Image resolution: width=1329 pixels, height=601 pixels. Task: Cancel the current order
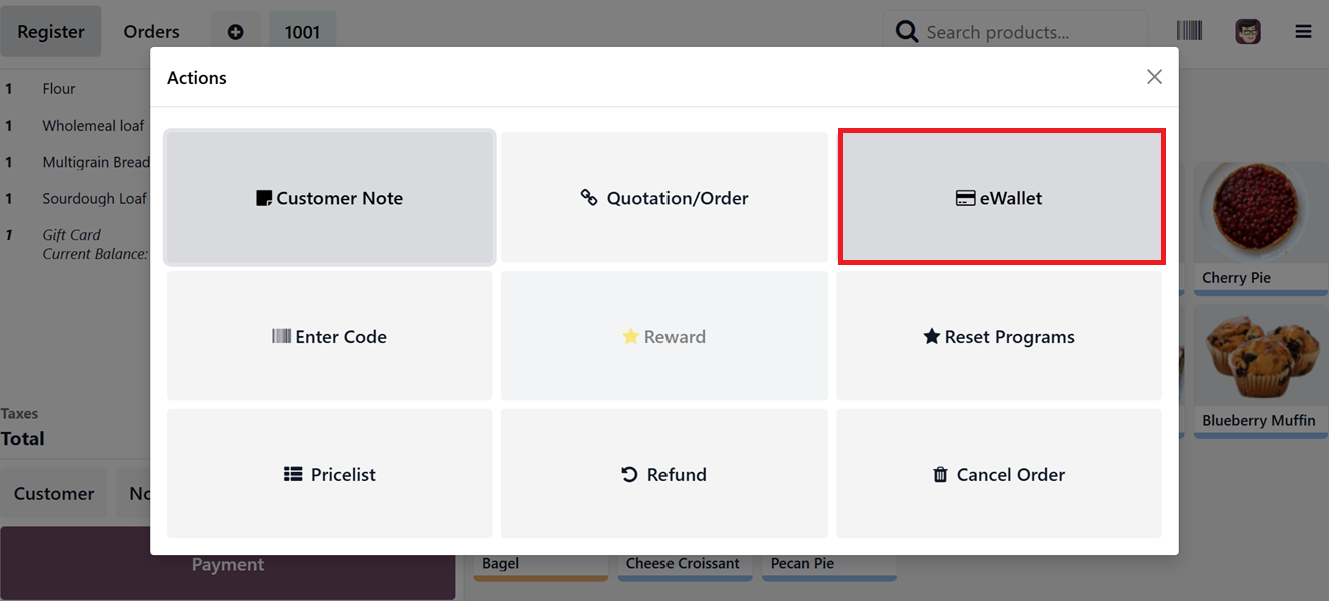coord(999,473)
